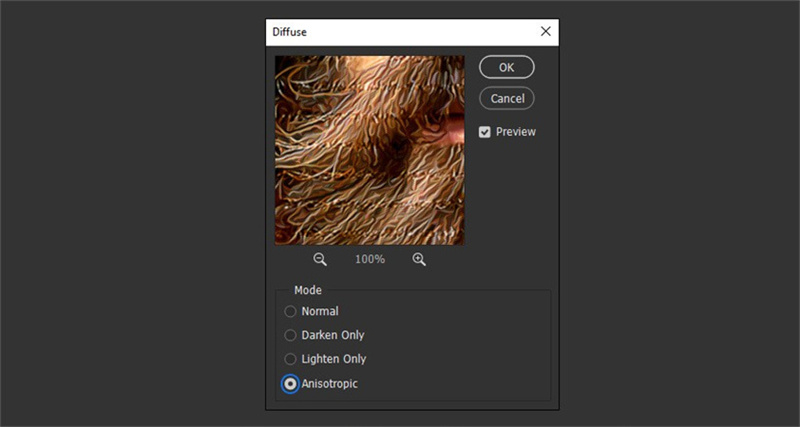Toggle the Preview checkbox box
The image size is (800, 427).
pyautogui.click(x=485, y=132)
